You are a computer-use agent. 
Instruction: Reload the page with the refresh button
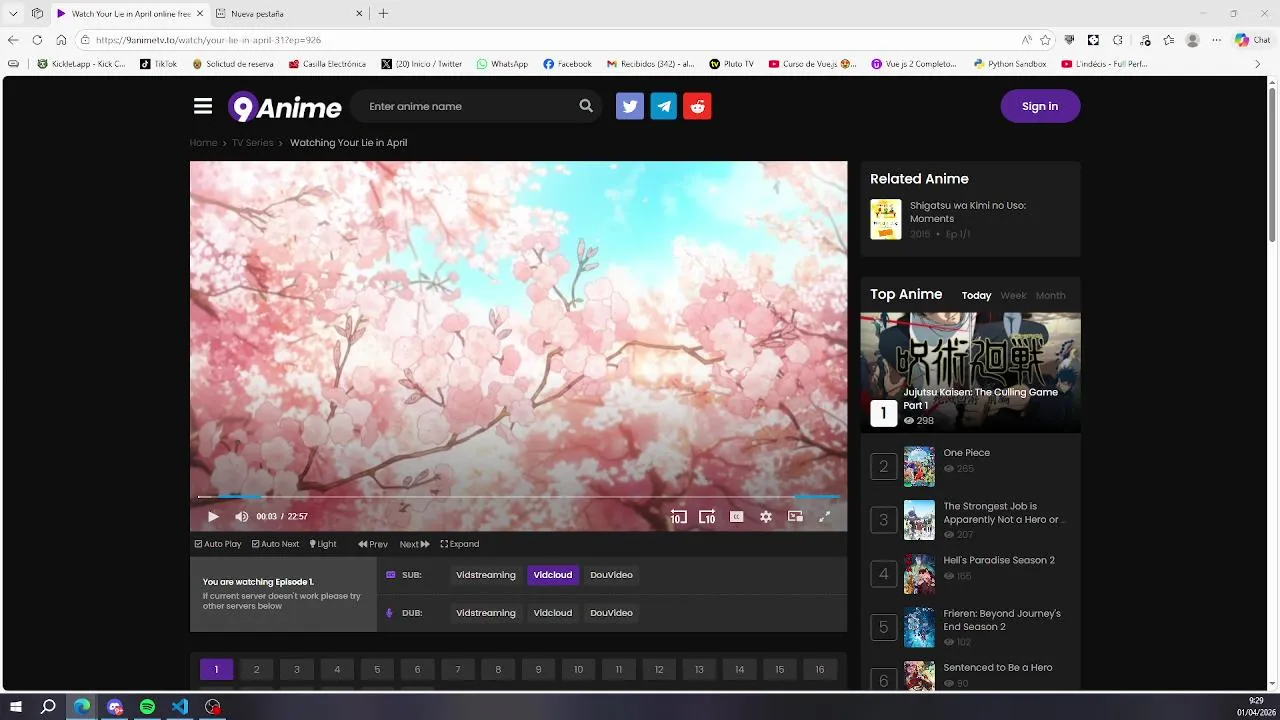(37, 40)
